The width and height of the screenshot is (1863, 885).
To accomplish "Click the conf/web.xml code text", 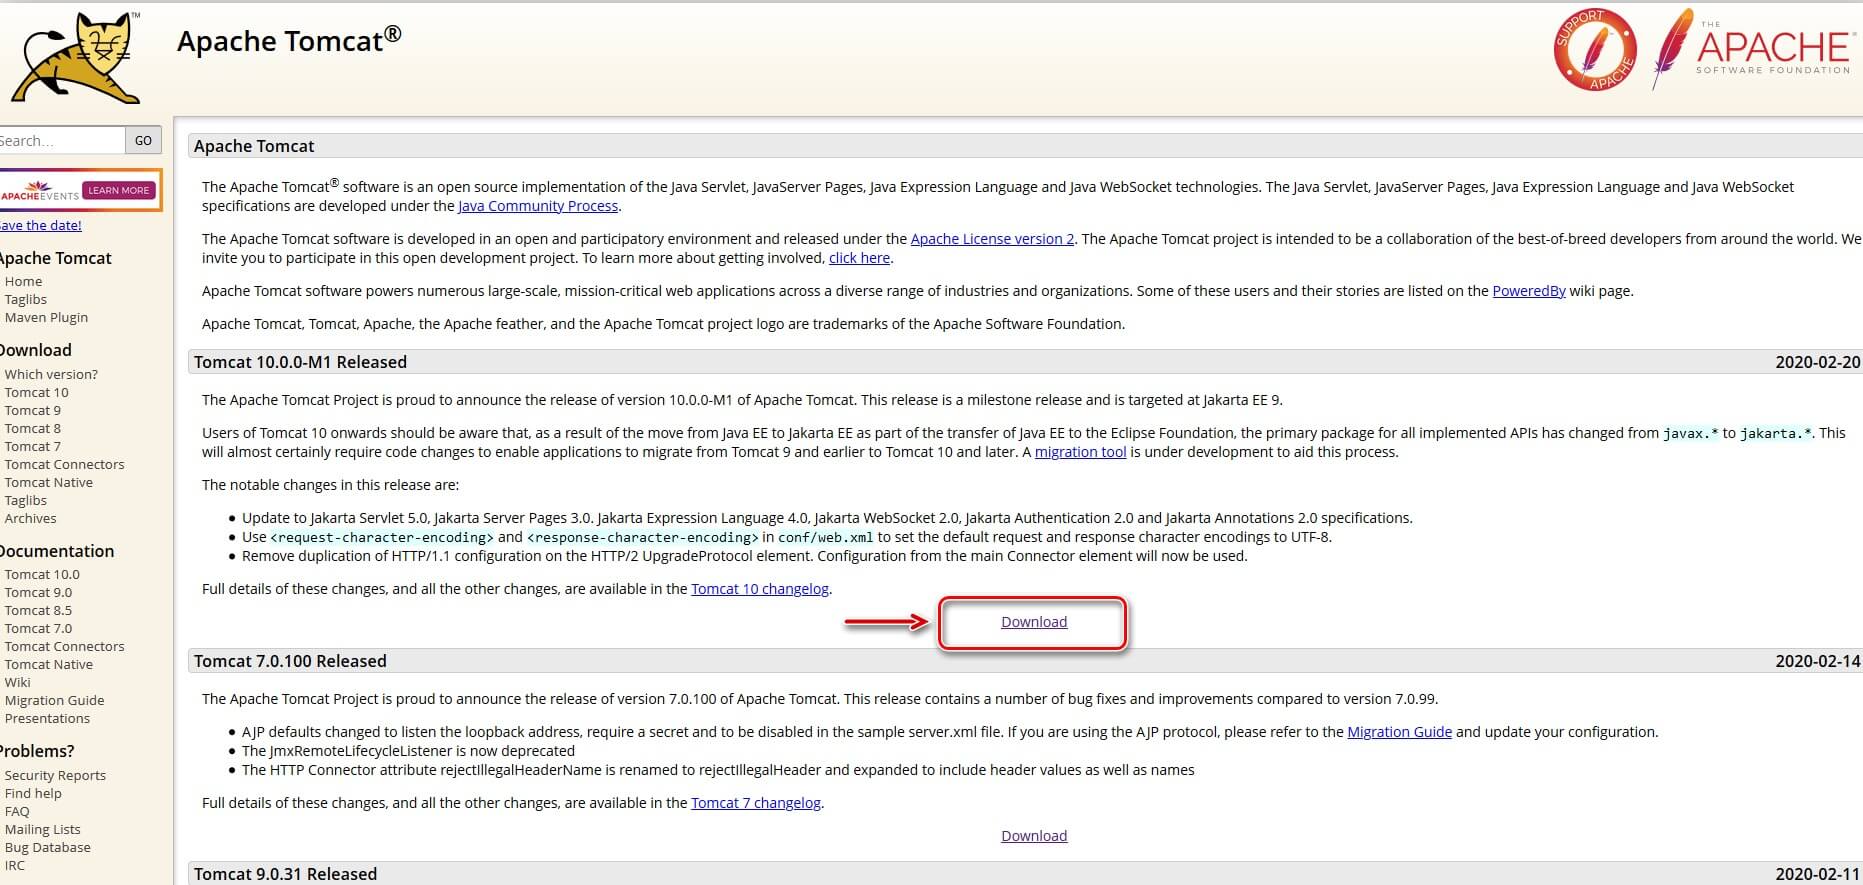I will pyautogui.click(x=826, y=537).
